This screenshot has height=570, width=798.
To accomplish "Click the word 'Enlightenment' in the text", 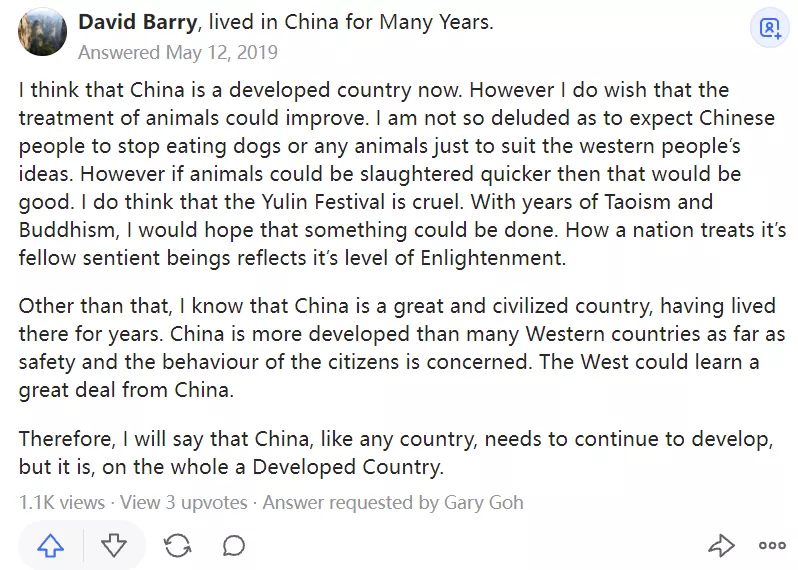I will click(489, 259).
